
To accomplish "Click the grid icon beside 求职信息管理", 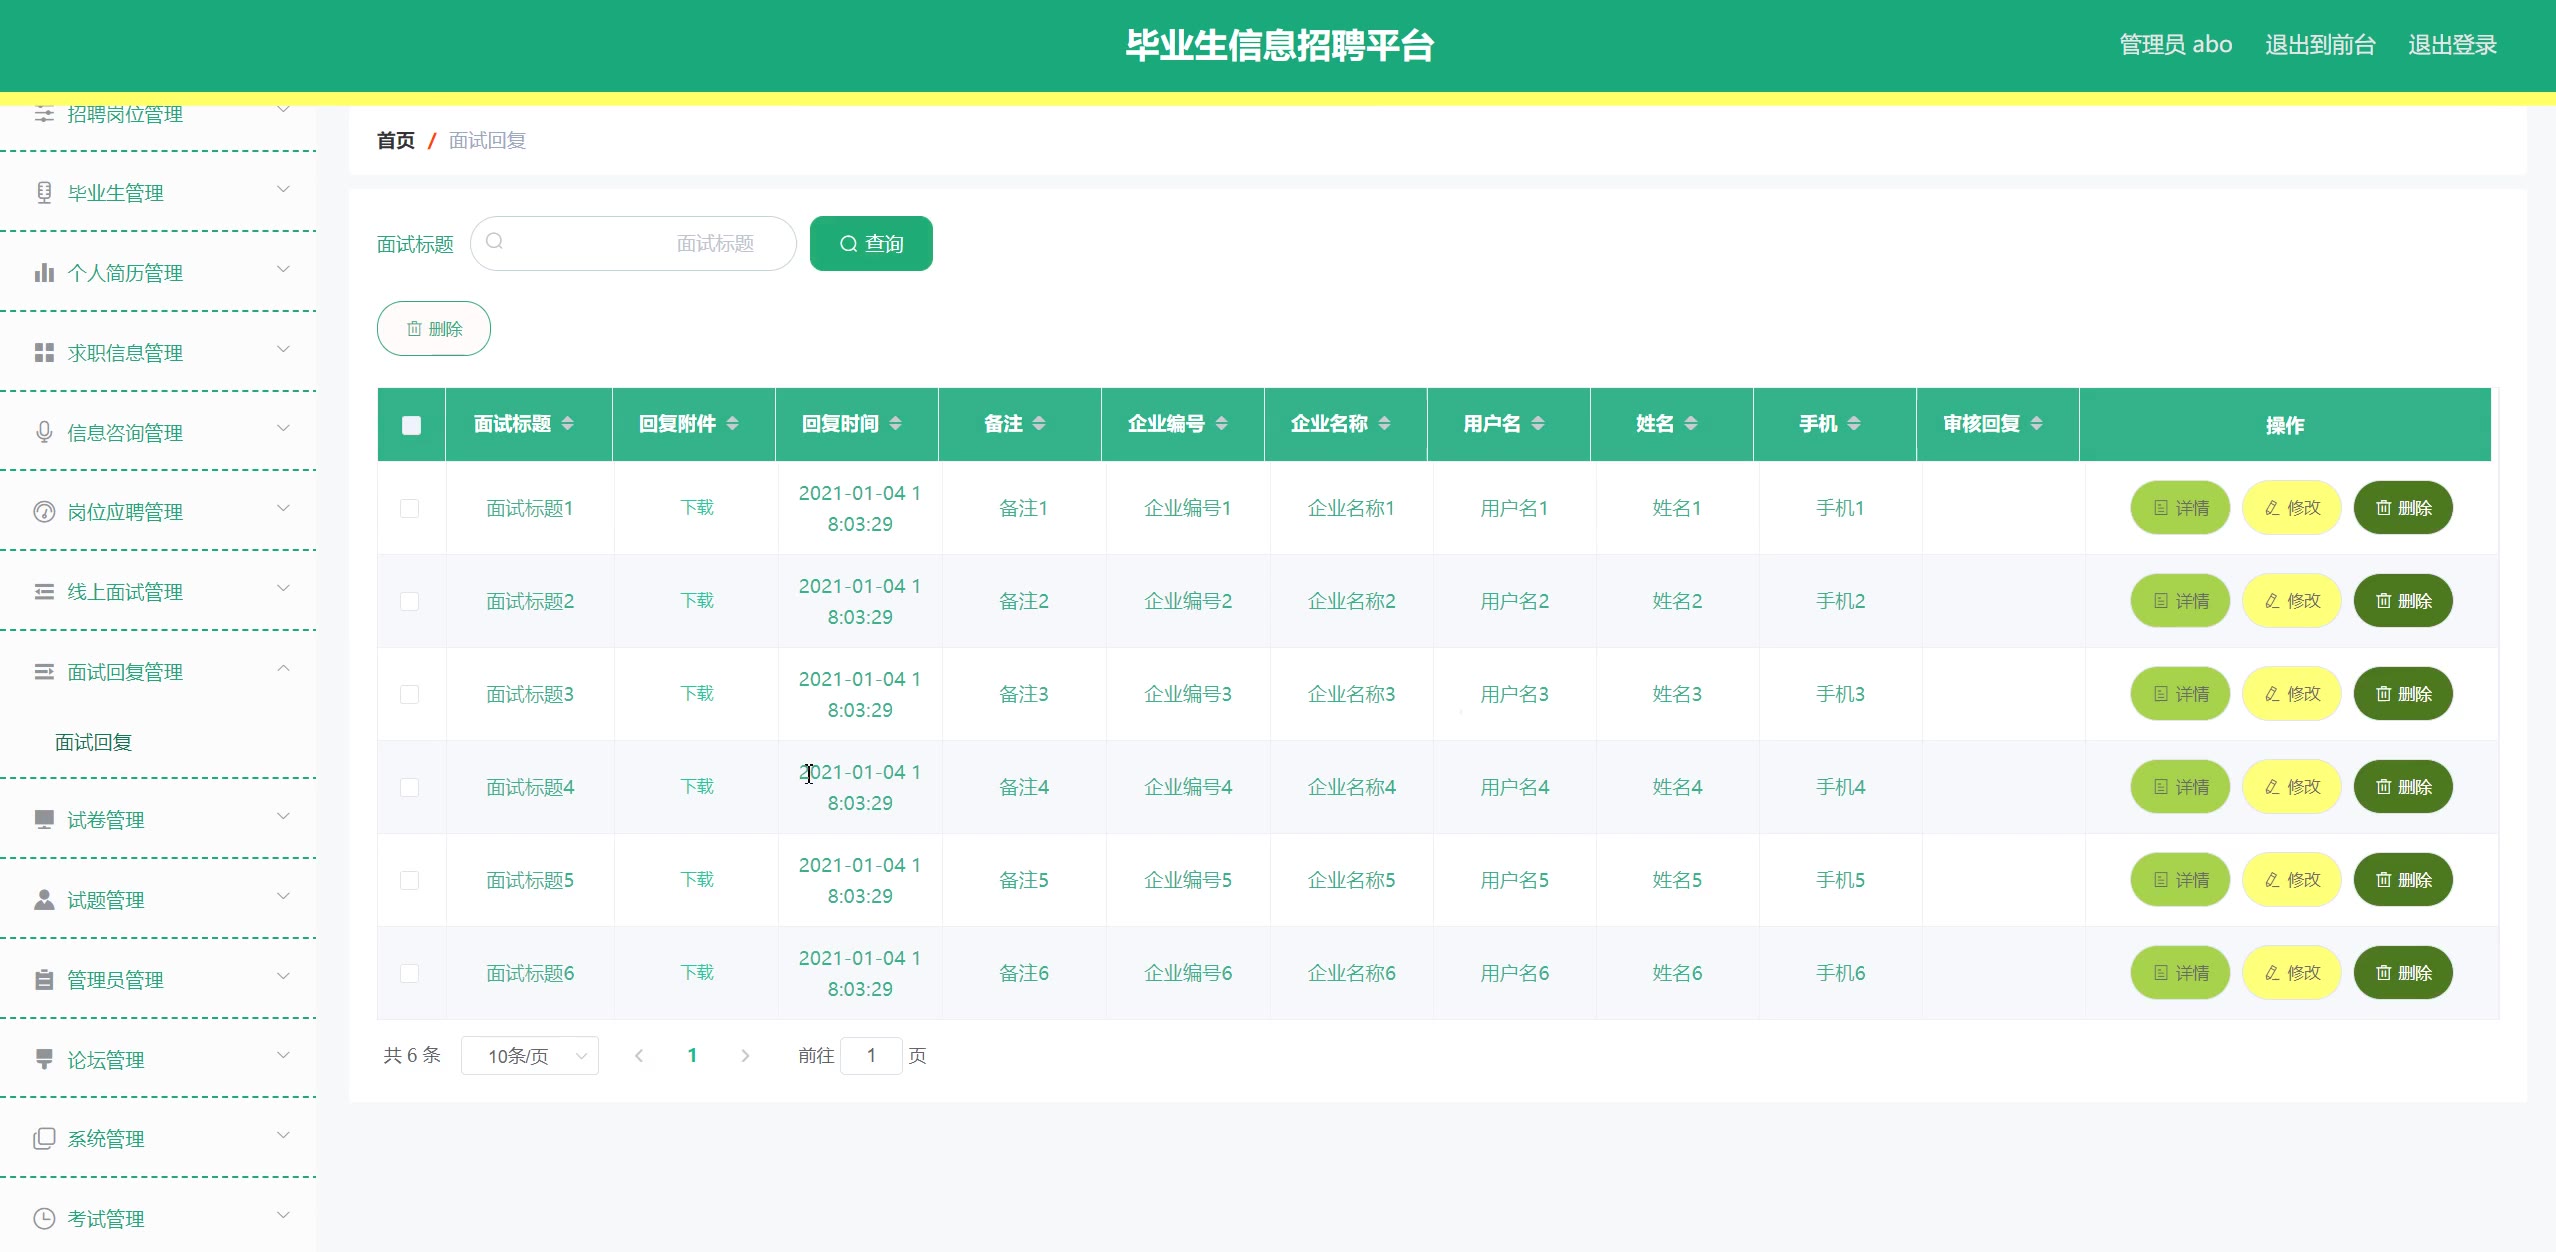I will pyautogui.click(x=44, y=352).
